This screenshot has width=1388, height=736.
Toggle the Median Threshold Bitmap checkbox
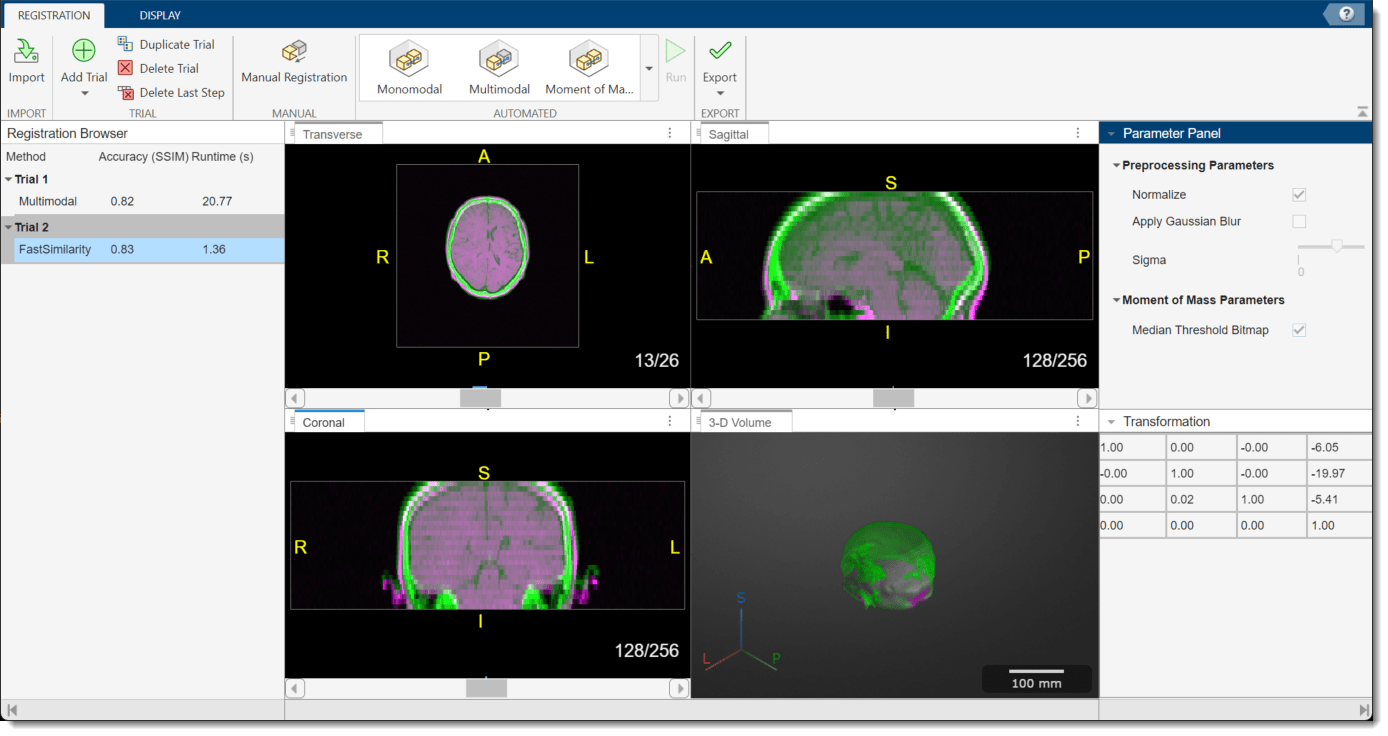coord(1299,330)
